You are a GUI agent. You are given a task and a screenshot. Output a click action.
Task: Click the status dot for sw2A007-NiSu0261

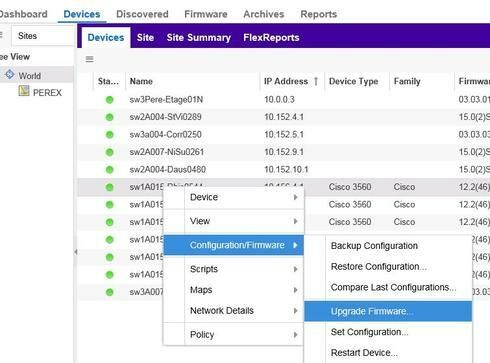coord(109,152)
